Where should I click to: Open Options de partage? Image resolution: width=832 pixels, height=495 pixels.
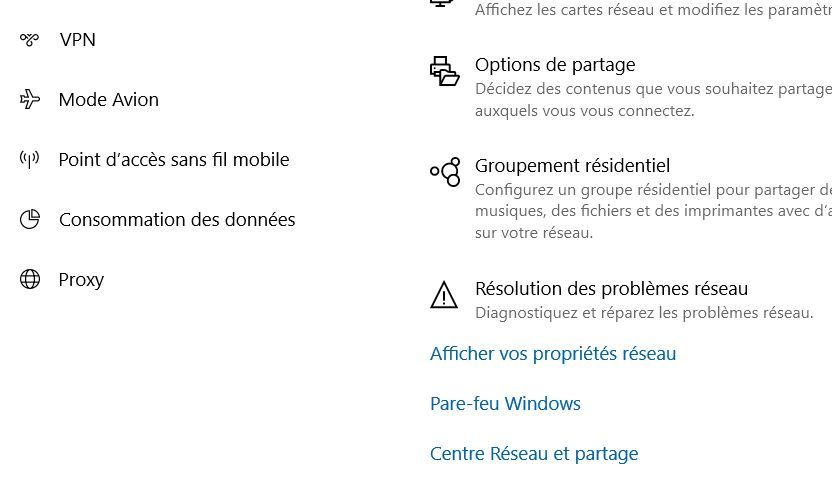point(555,65)
